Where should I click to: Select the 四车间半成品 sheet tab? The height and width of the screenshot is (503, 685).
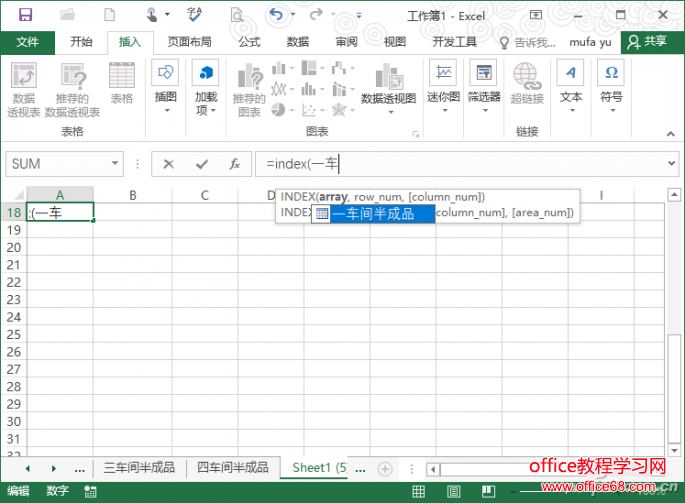point(233,468)
